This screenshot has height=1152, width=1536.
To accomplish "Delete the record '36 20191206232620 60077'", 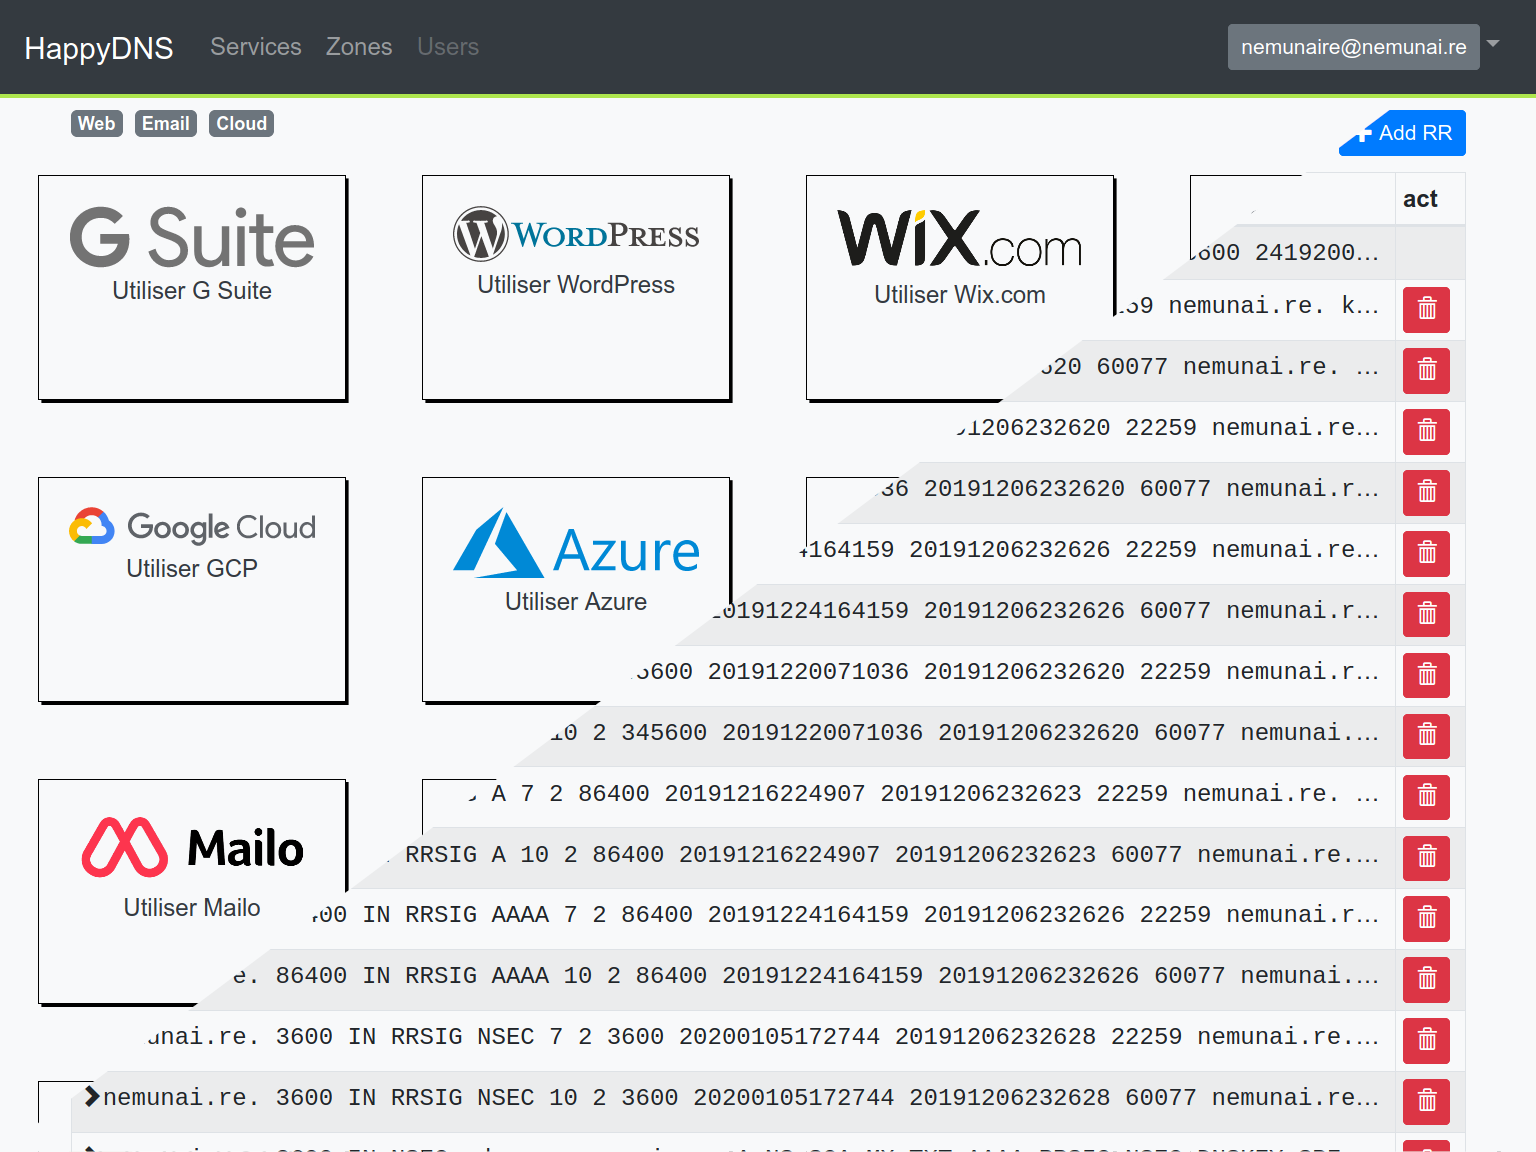I will (x=1426, y=492).
